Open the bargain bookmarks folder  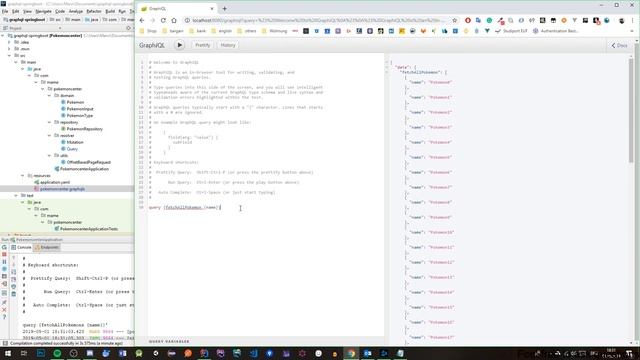[x=173, y=31]
